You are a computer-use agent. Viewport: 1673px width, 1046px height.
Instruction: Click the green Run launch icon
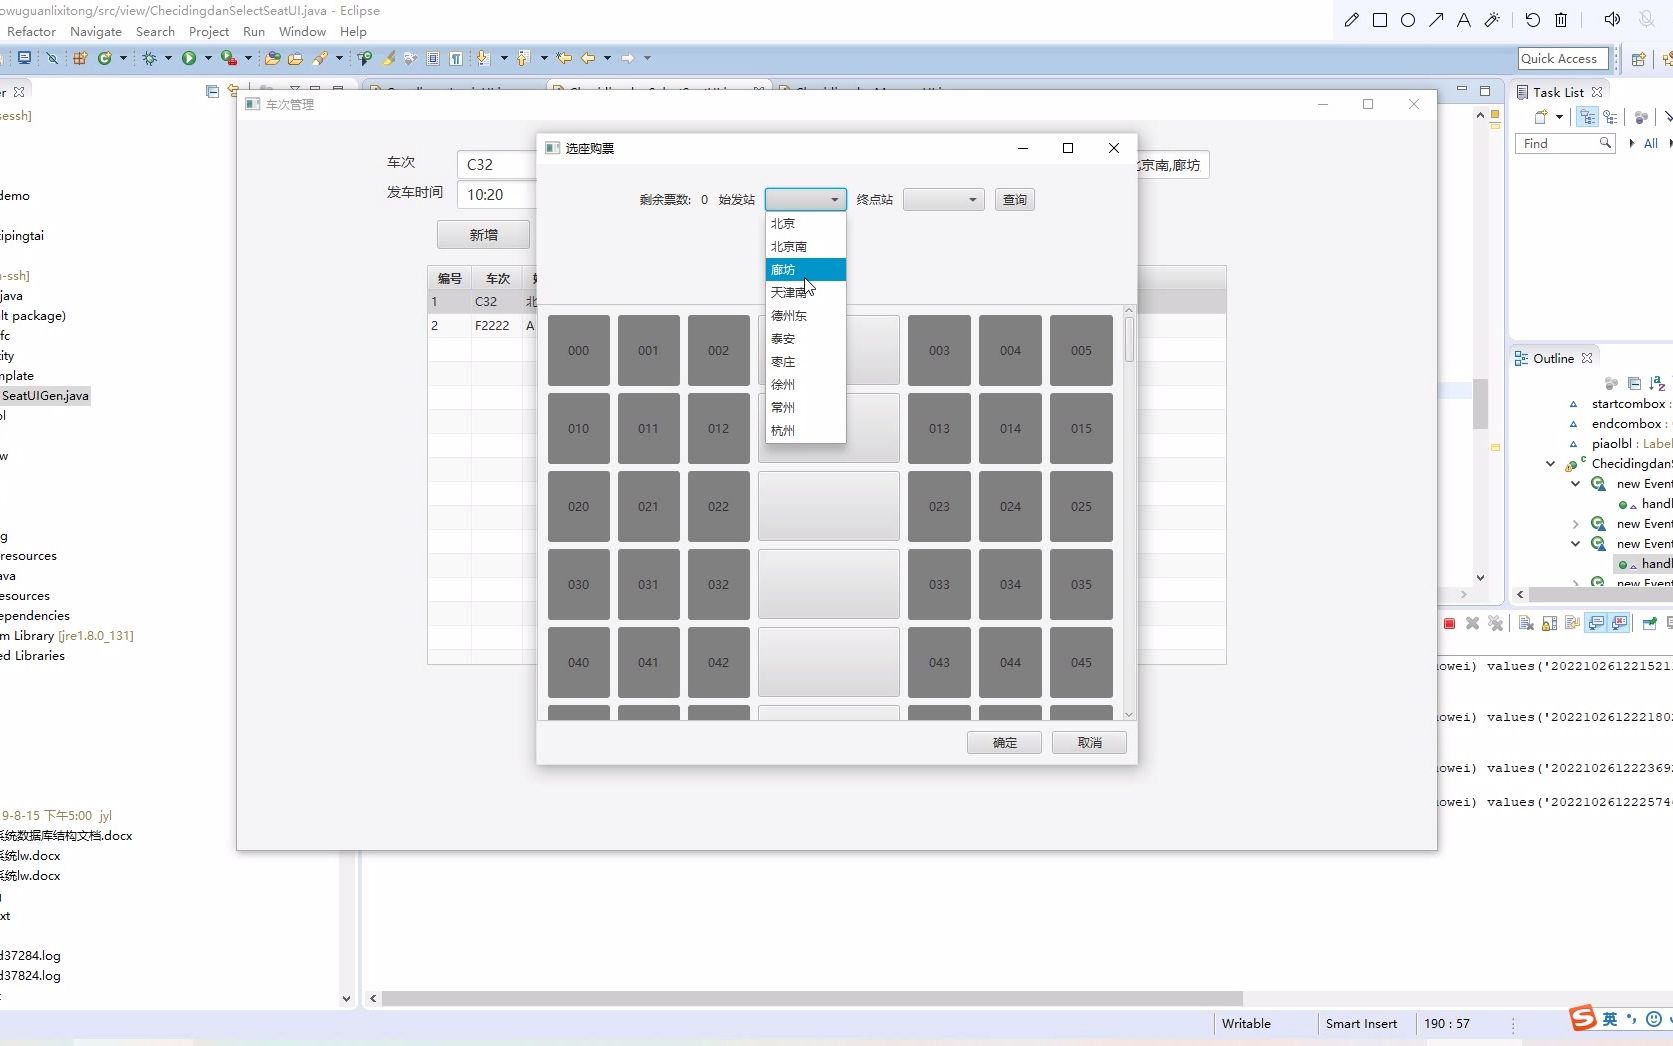188,58
